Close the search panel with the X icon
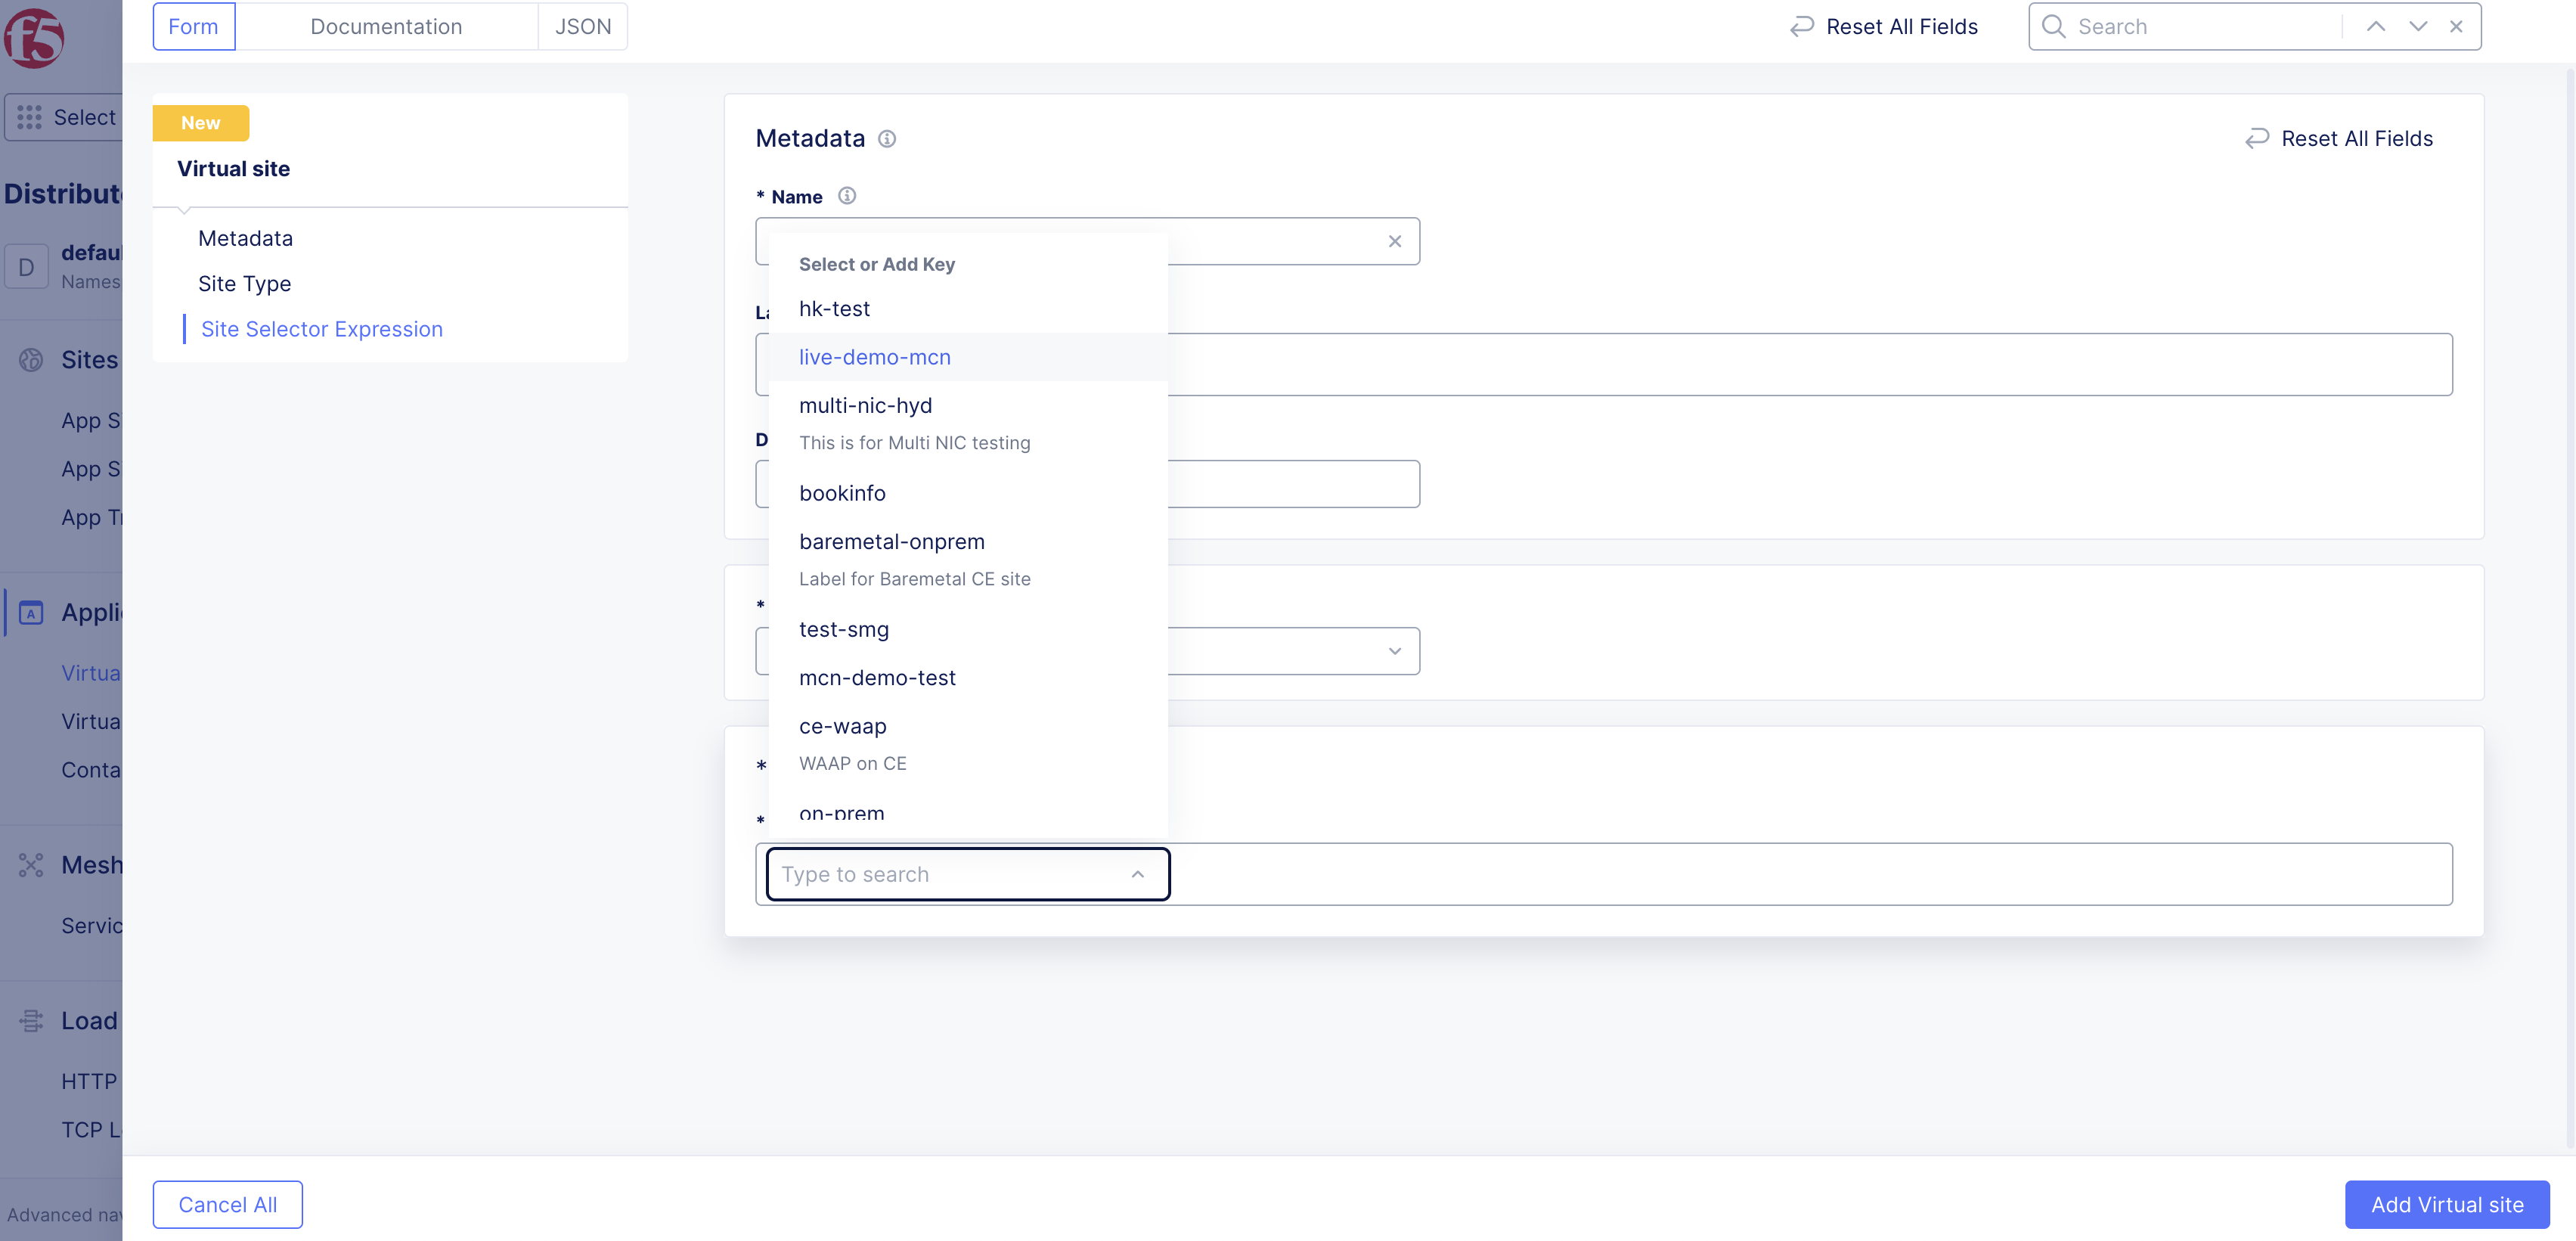This screenshot has width=2576, height=1241. click(2456, 26)
